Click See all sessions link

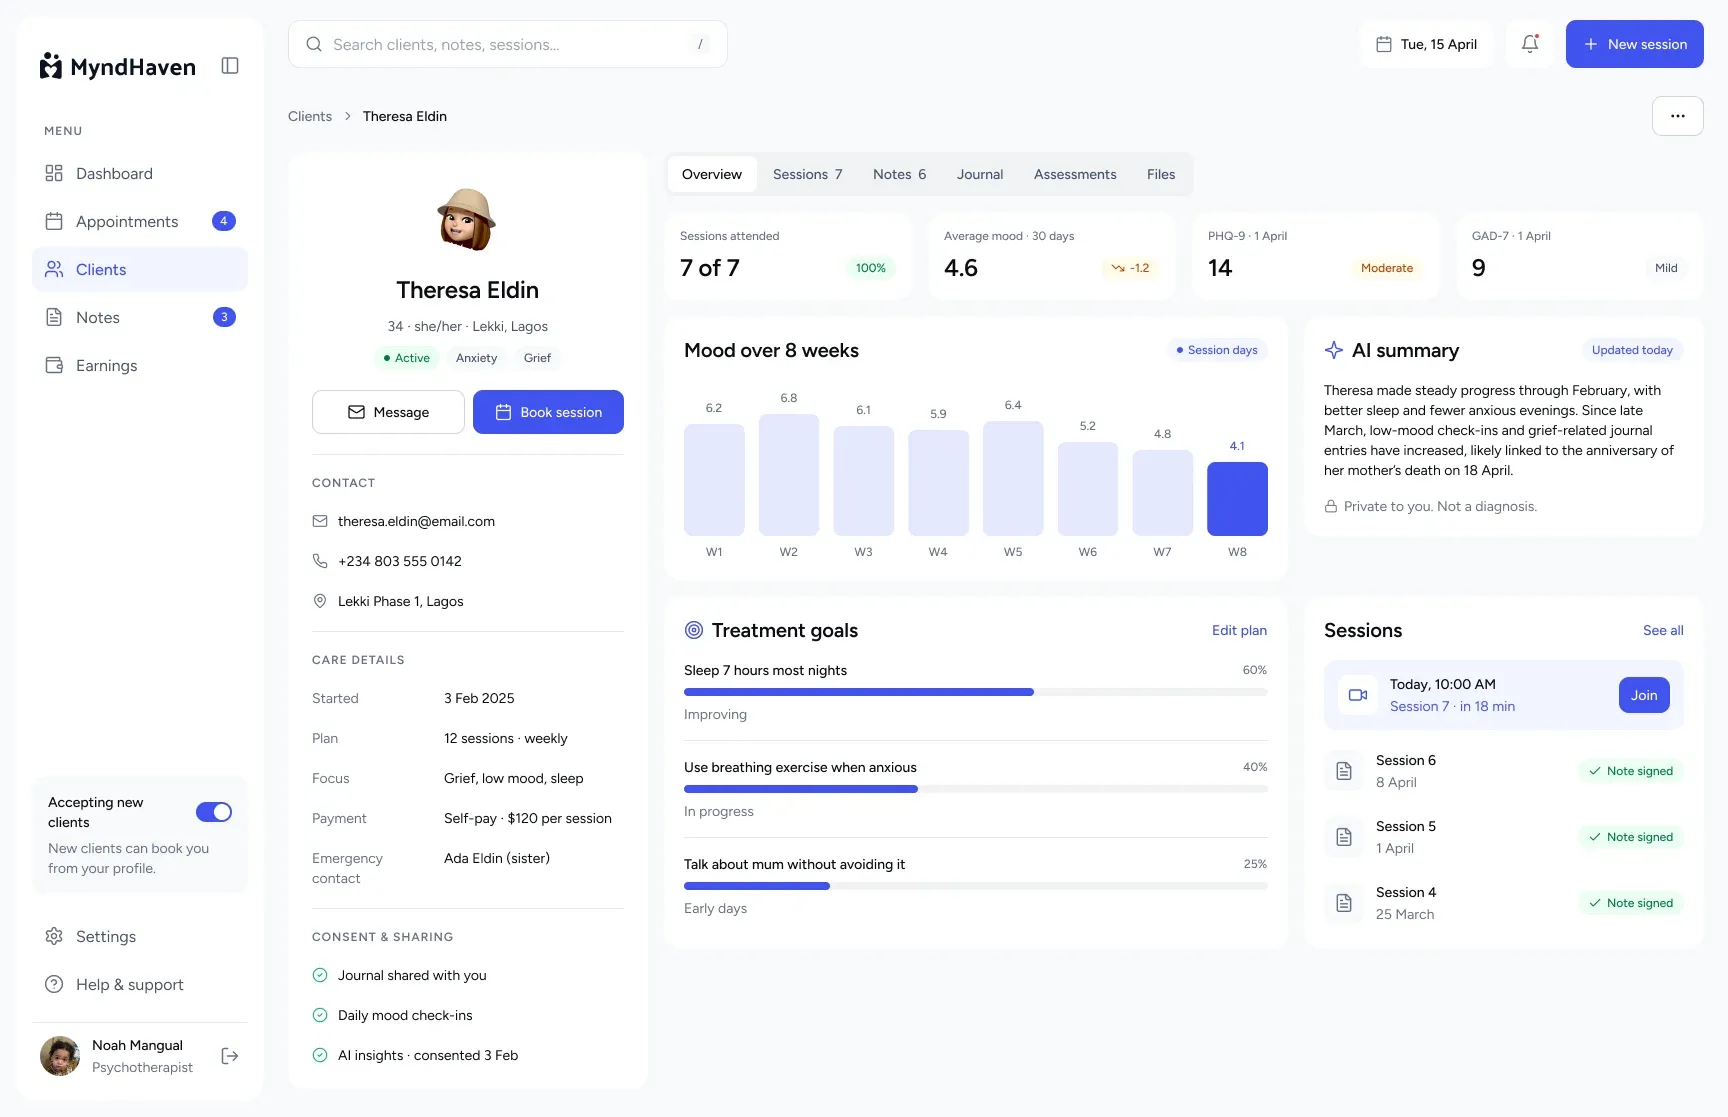tap(1663, 630)
